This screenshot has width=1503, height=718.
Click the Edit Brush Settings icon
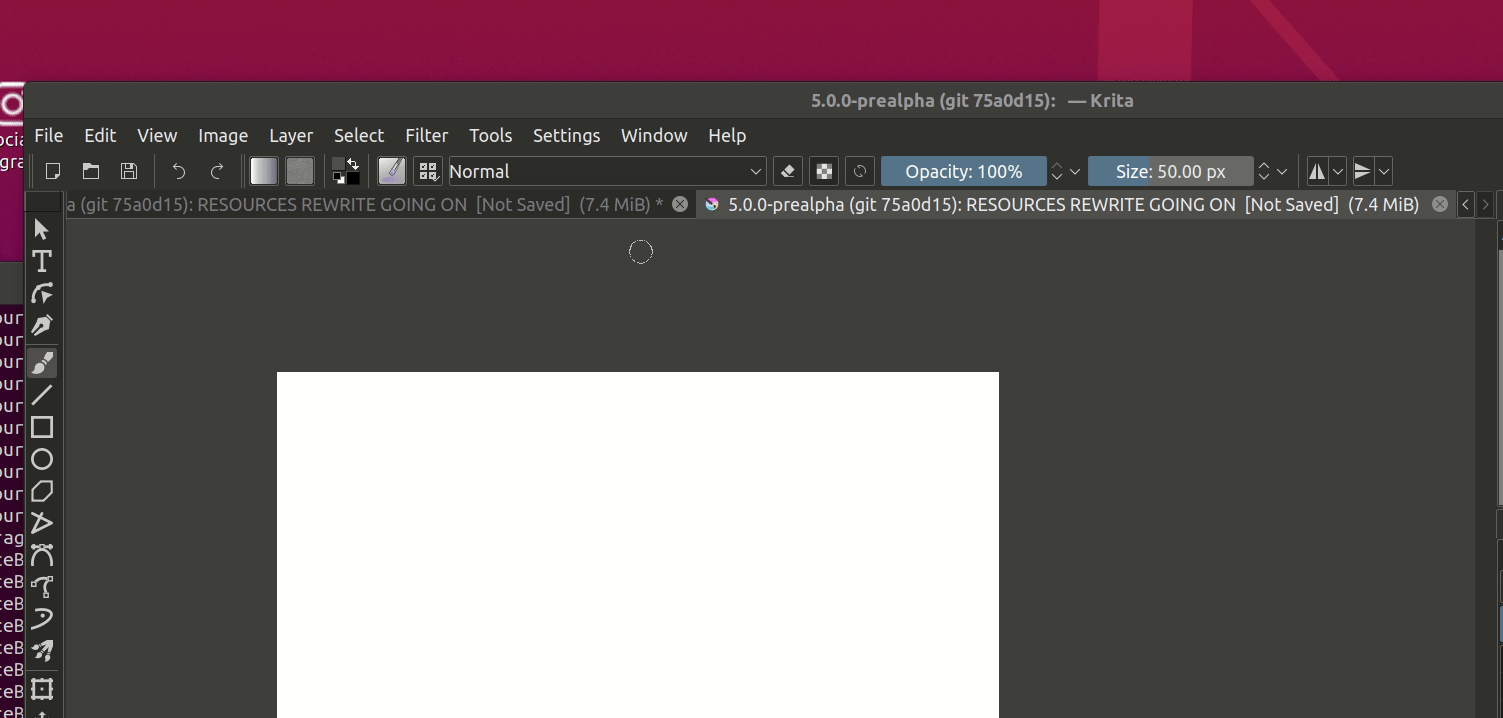(x=391, y=171)
